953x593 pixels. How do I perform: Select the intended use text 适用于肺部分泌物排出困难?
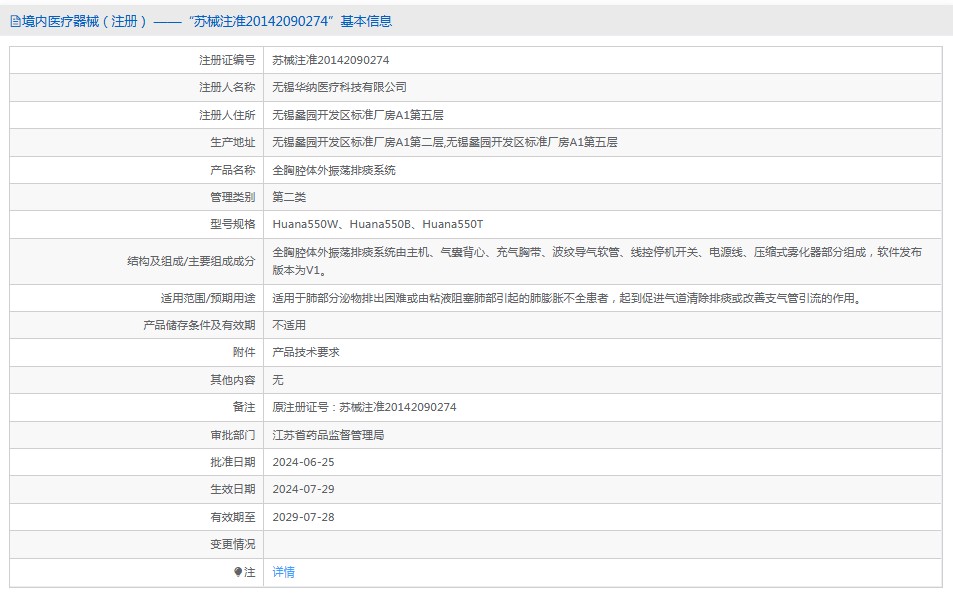tap(567, 298)
